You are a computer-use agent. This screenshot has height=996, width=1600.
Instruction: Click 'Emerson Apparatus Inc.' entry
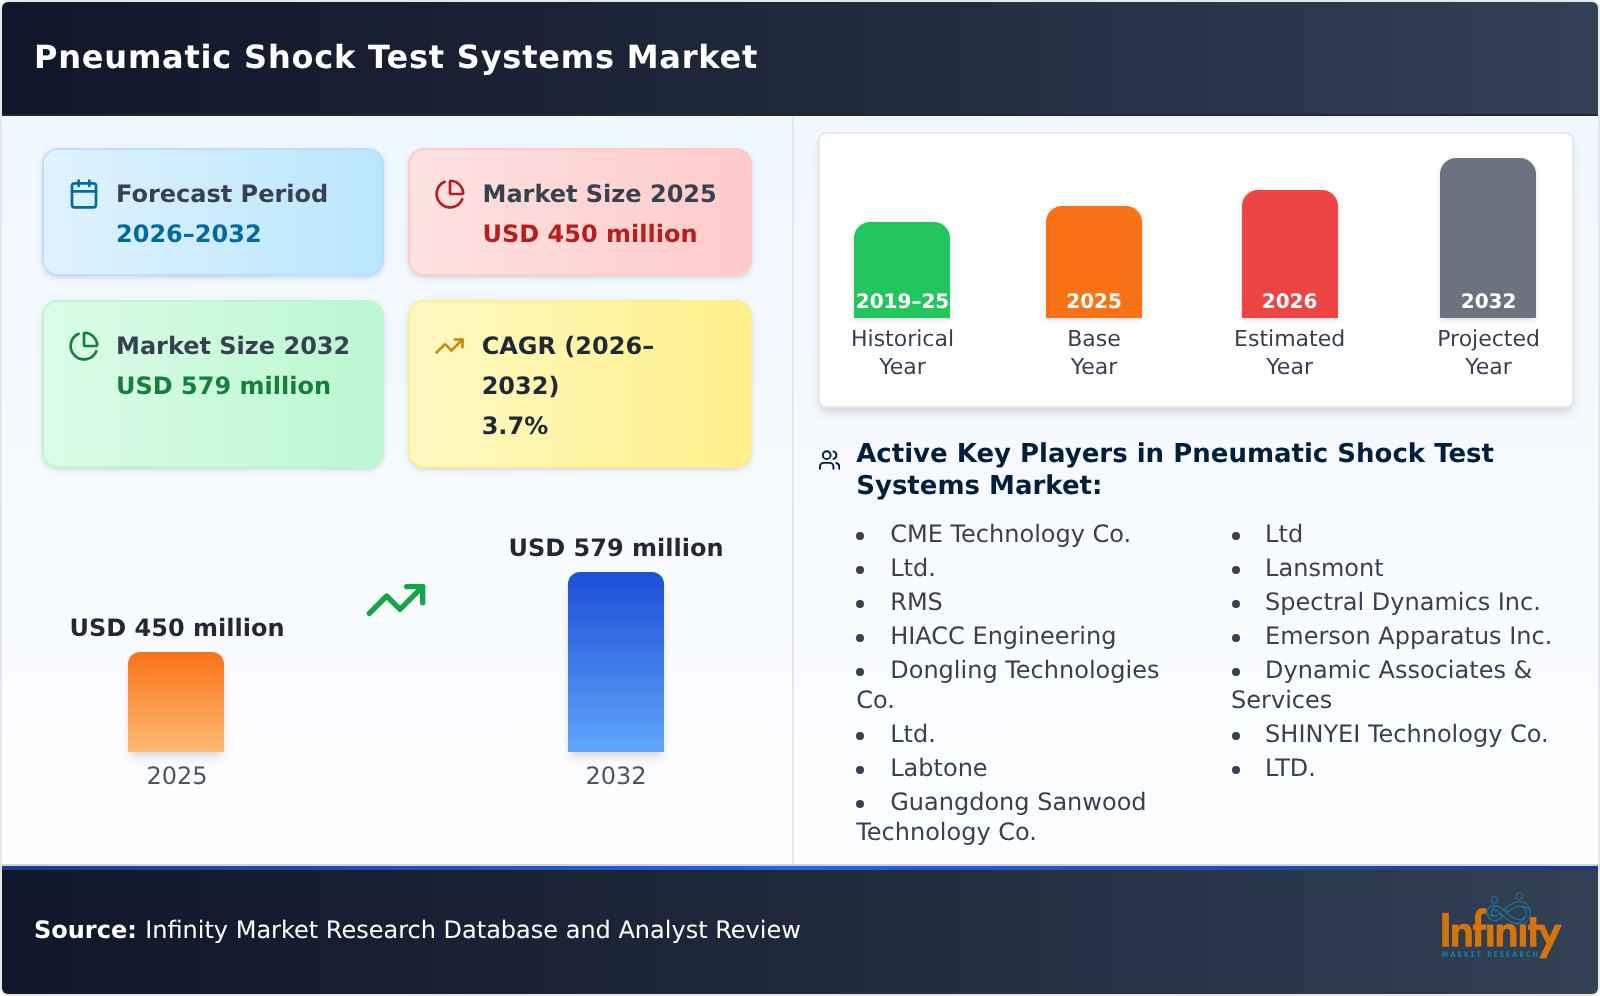coord(1408,636)
